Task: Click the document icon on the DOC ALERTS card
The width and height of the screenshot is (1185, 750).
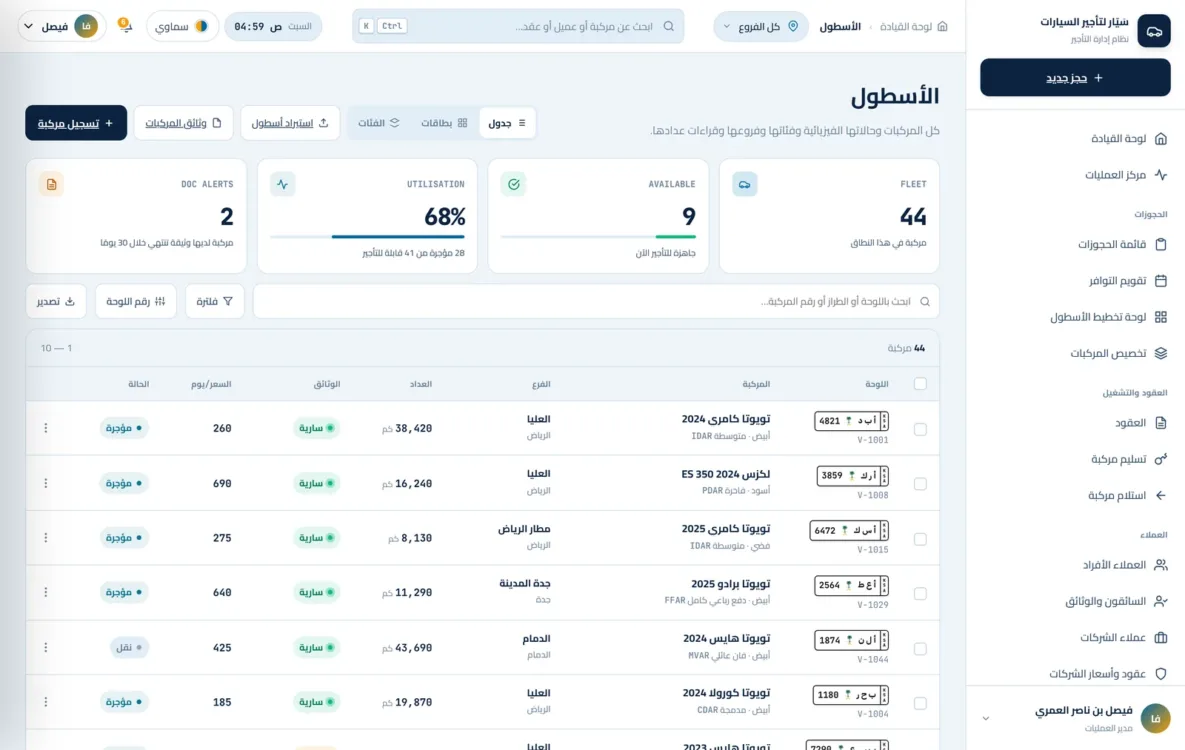Action: (51, 184)
